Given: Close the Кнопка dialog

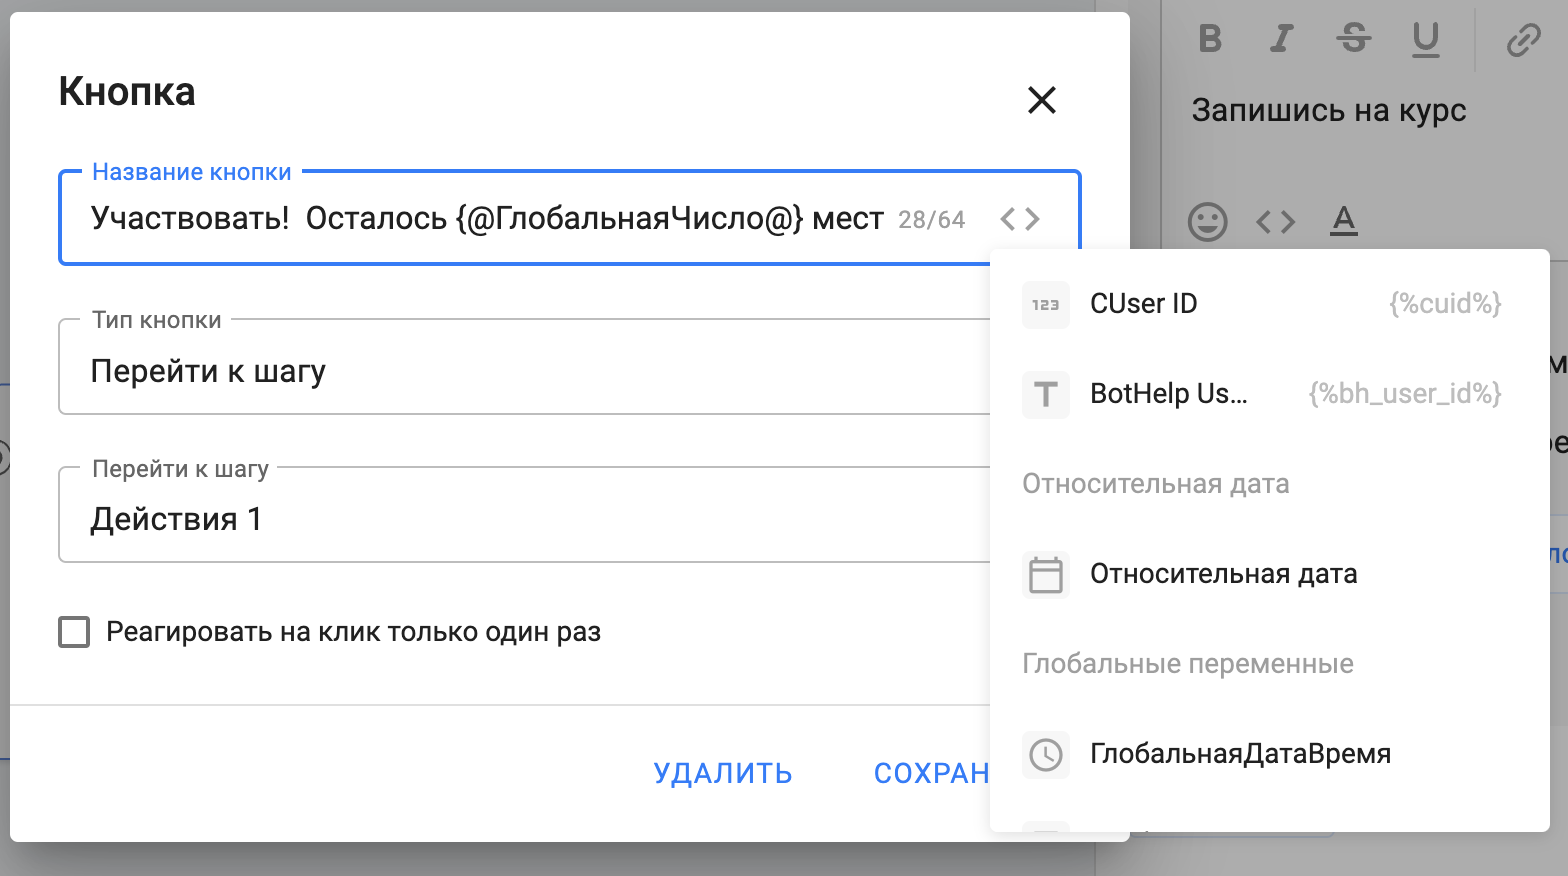Looking at the screenshot, I should coord(1042,100).
